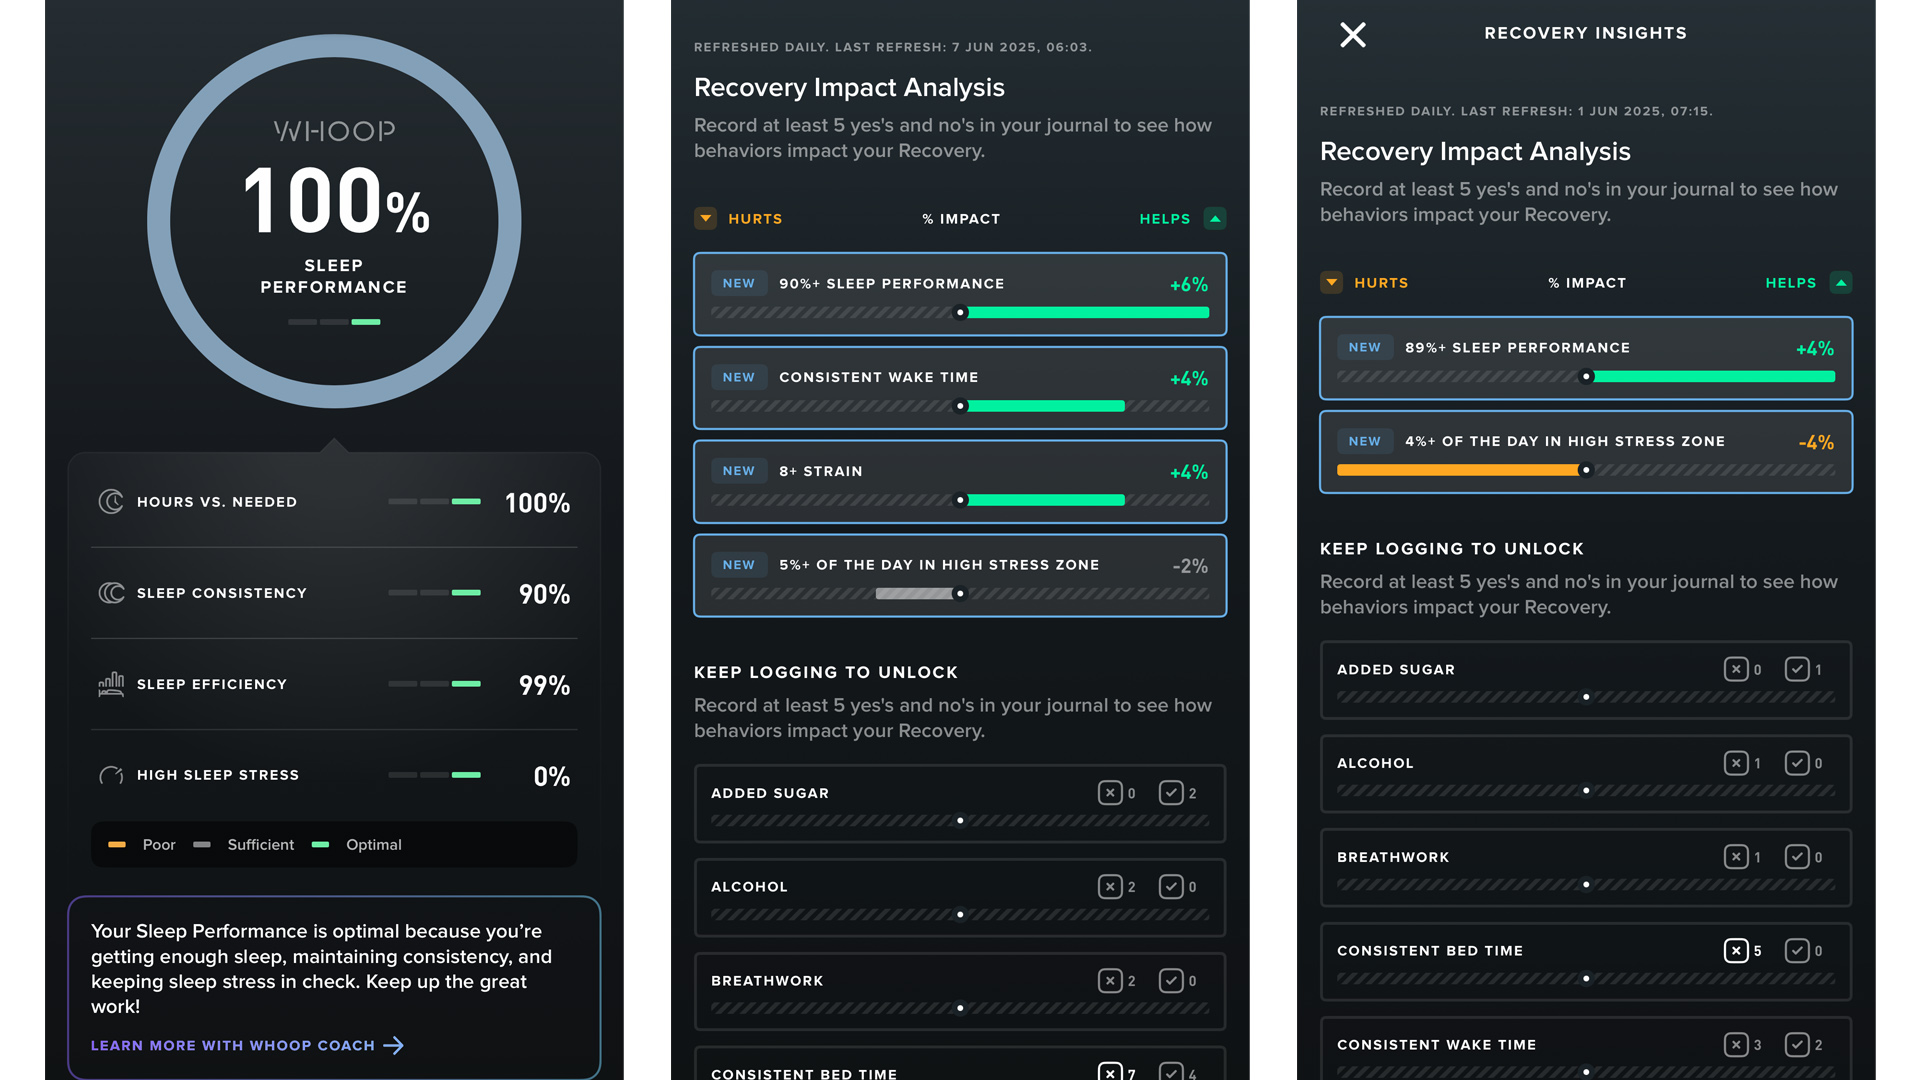Tap the Sleep Efficiency bed icon

(111, 684)
